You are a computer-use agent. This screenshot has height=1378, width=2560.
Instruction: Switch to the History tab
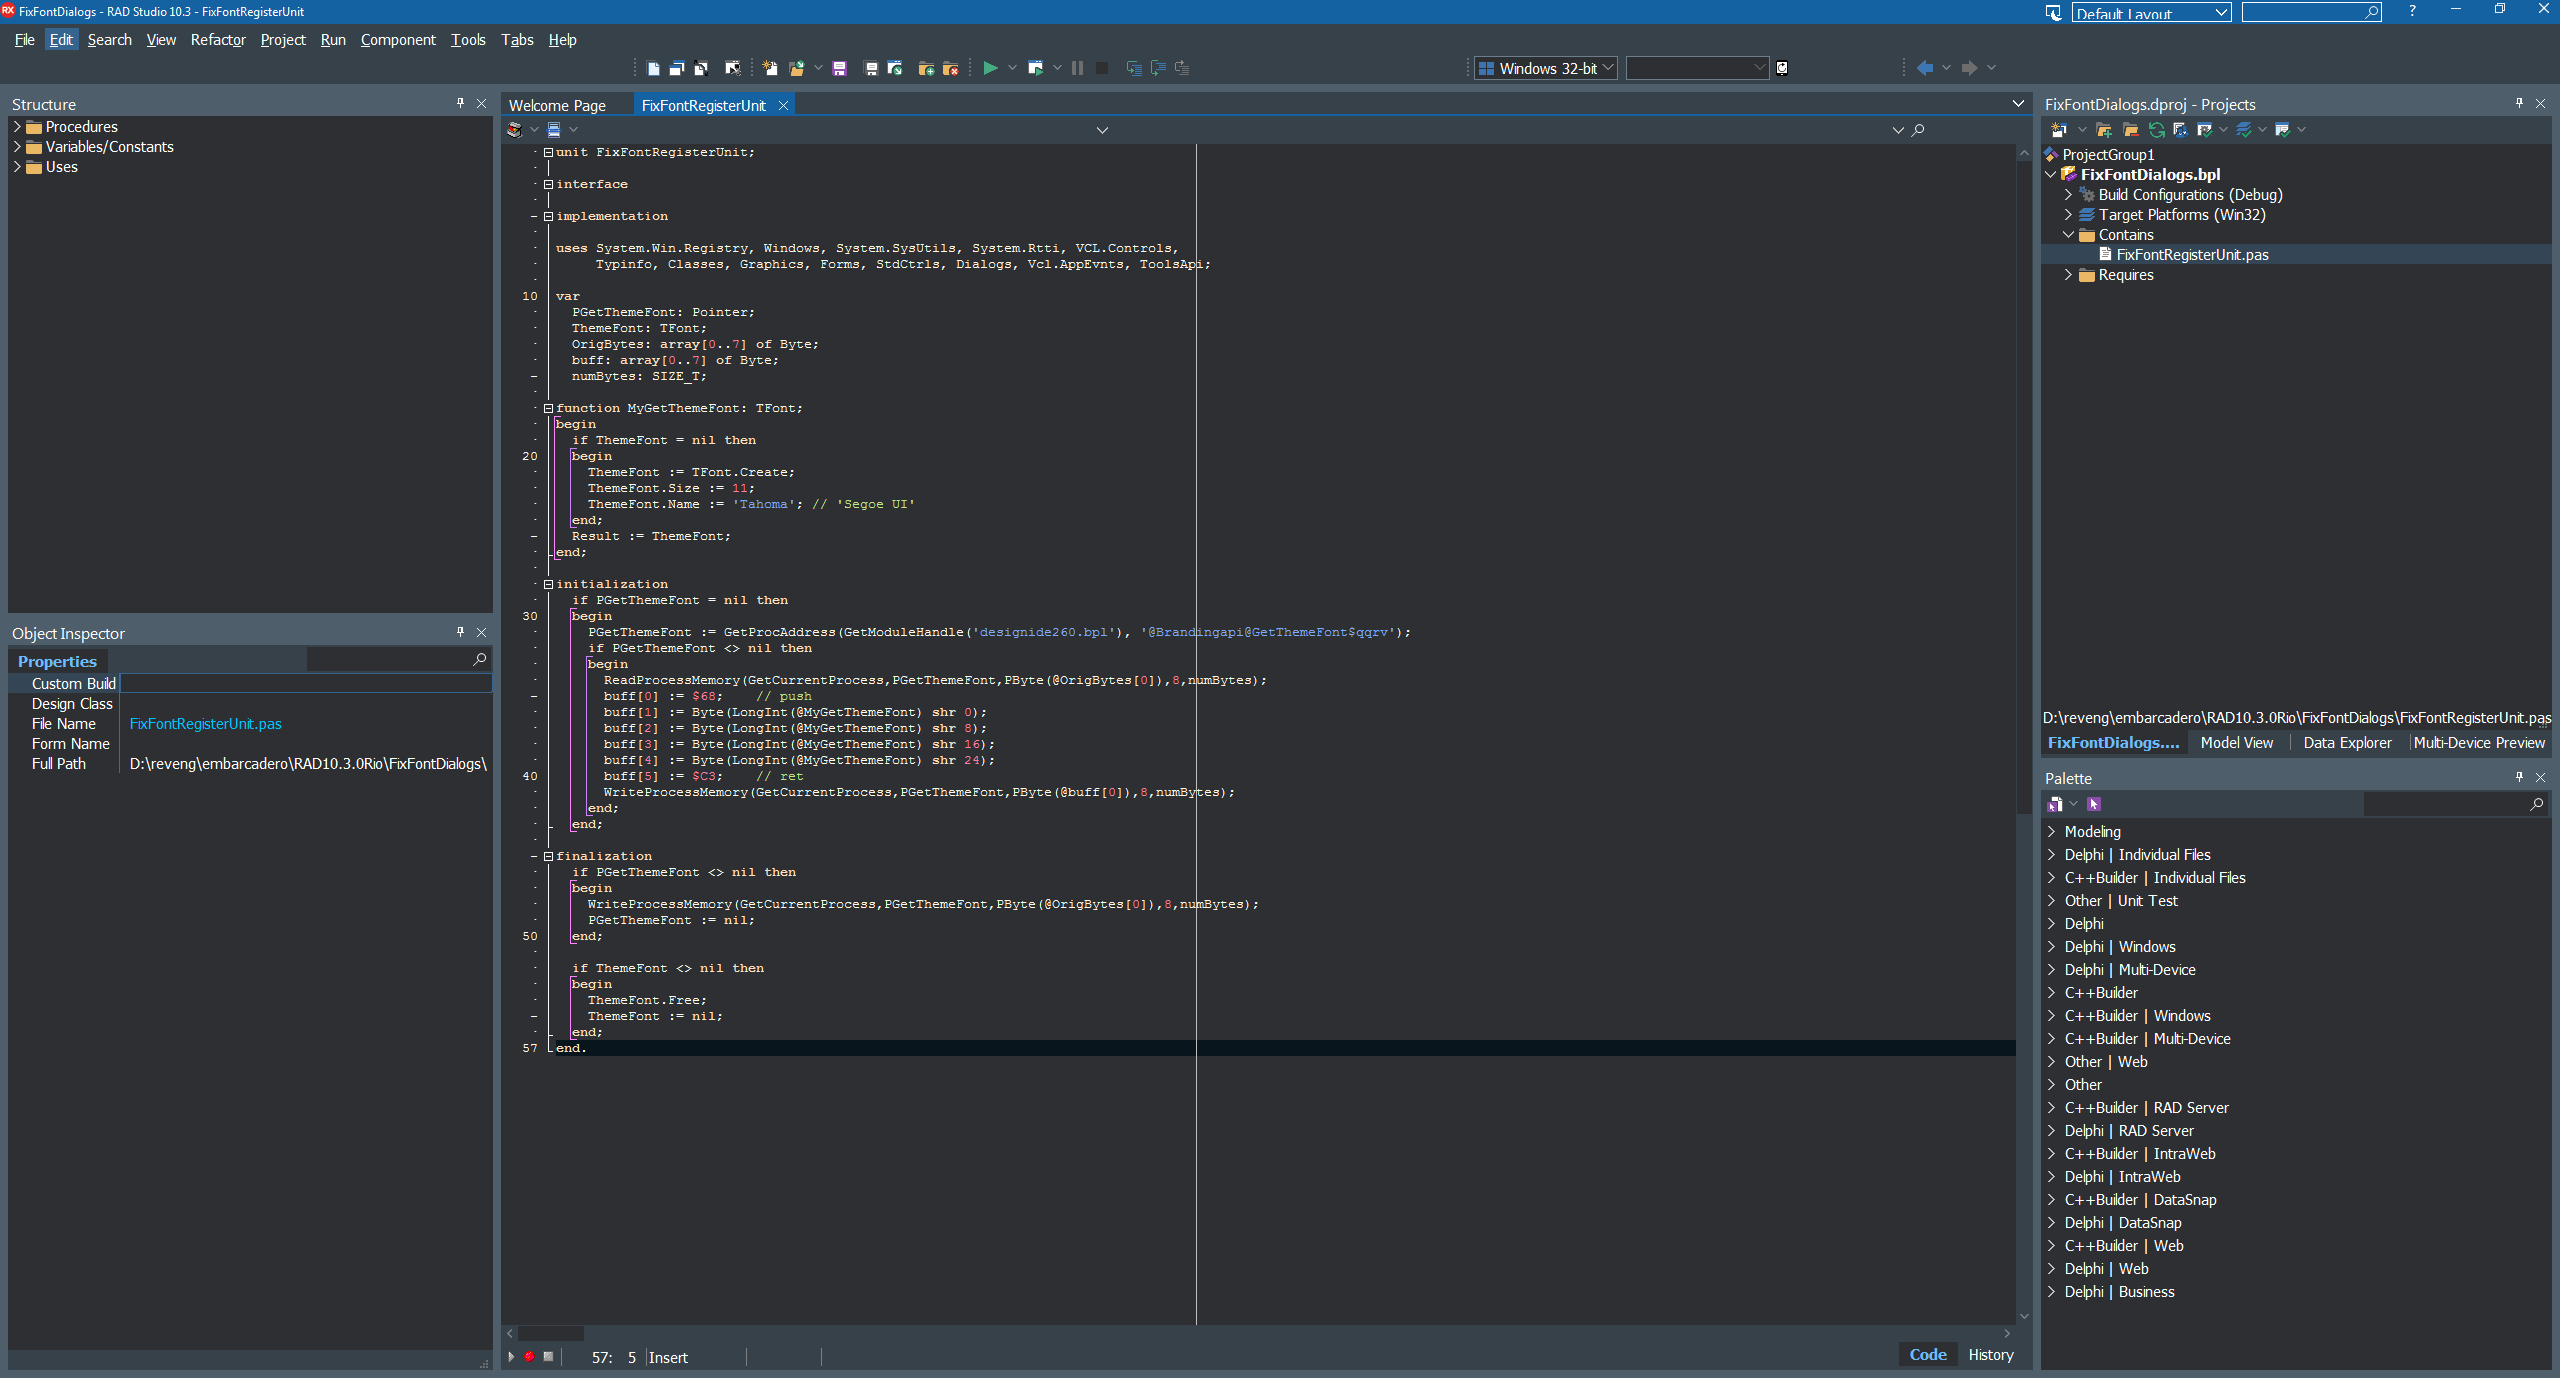[x=1990, y=1355]
